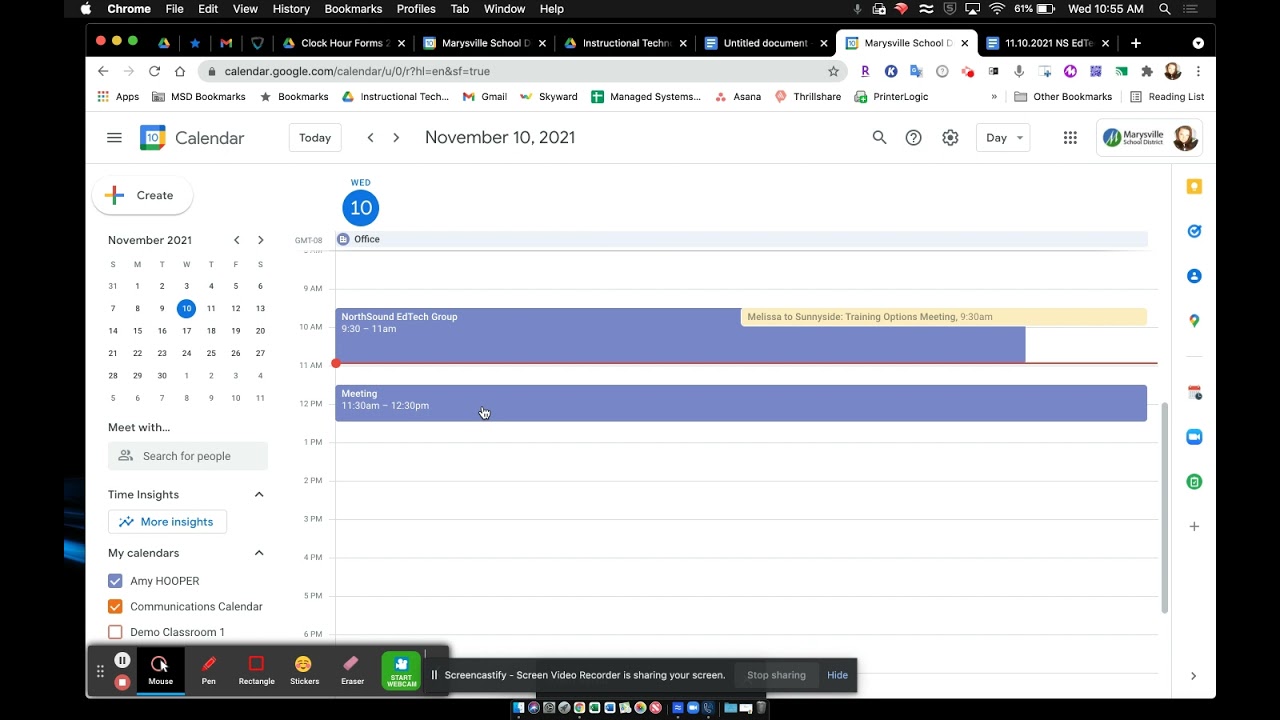Open Google Tasks in the side panel
This screenshot has height=720, width=1280.
1194,231
